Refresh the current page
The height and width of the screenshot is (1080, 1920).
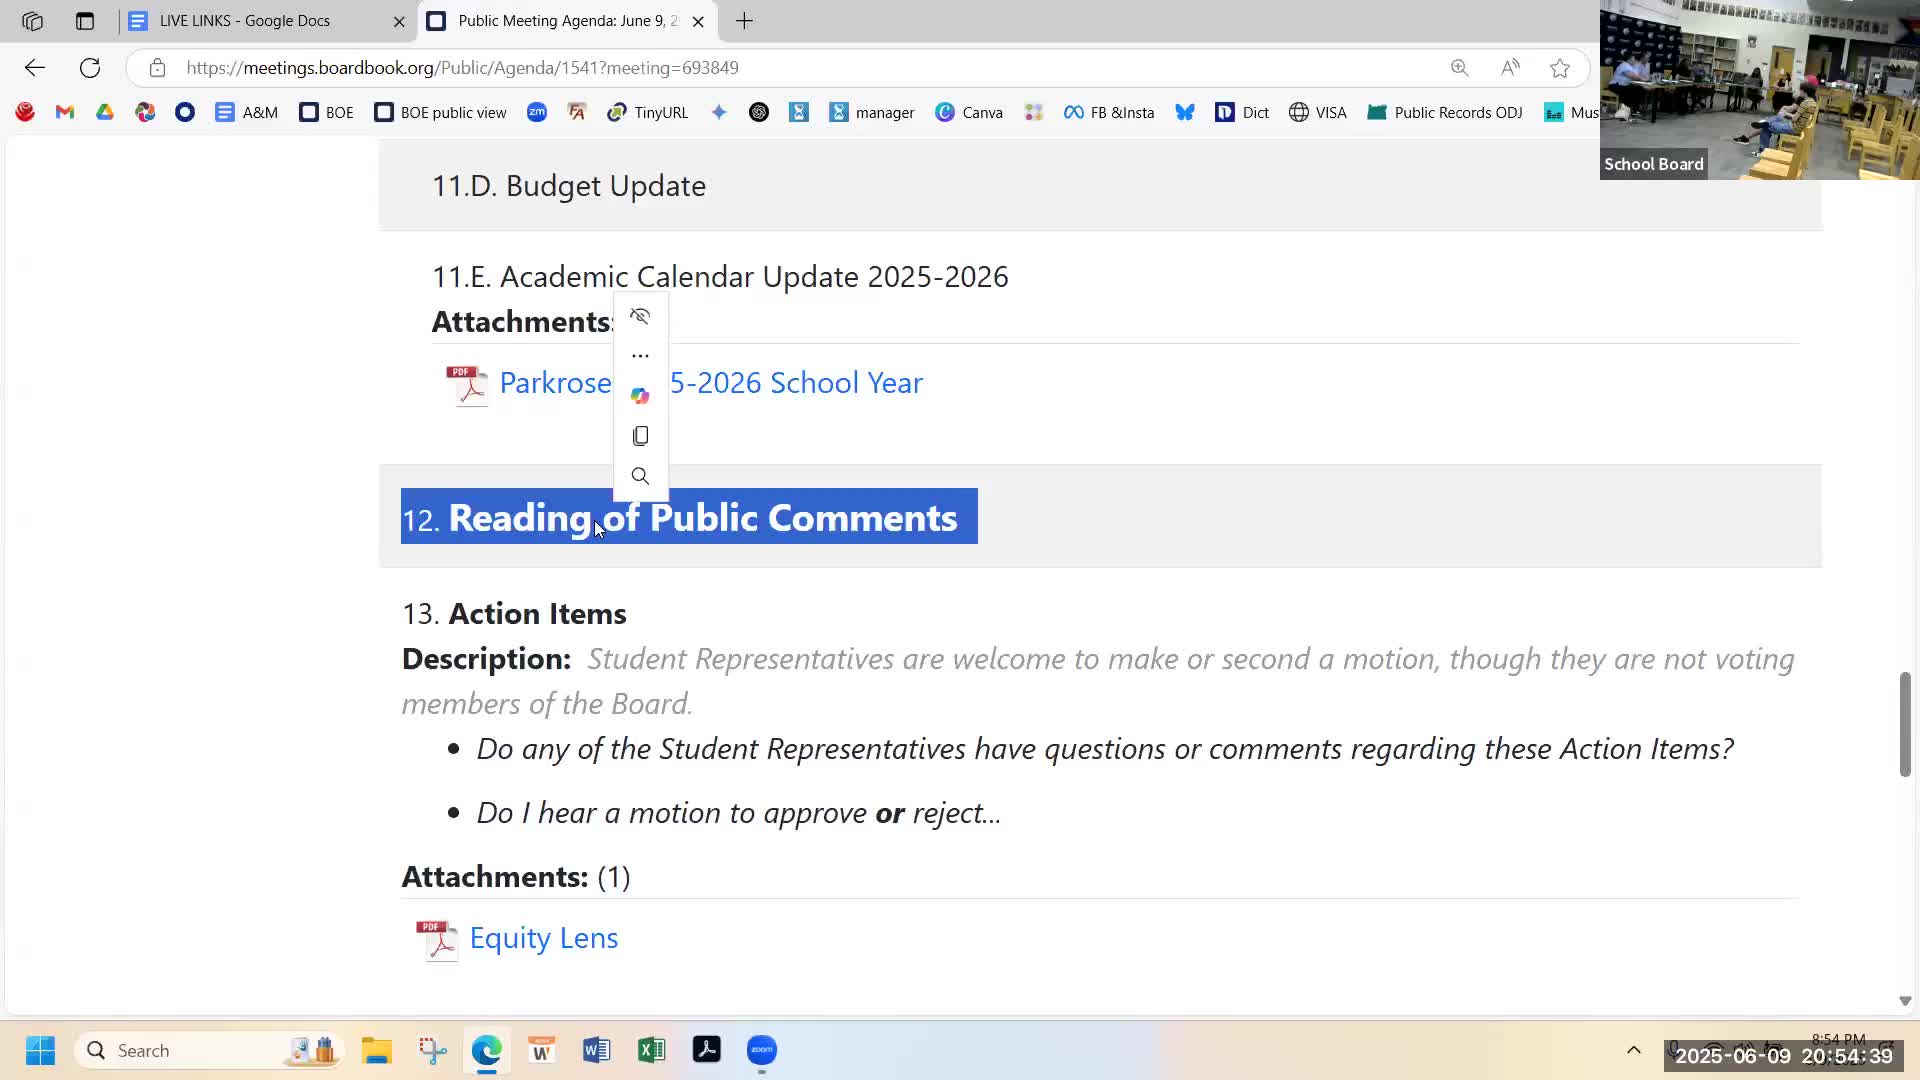coord(90,68)
